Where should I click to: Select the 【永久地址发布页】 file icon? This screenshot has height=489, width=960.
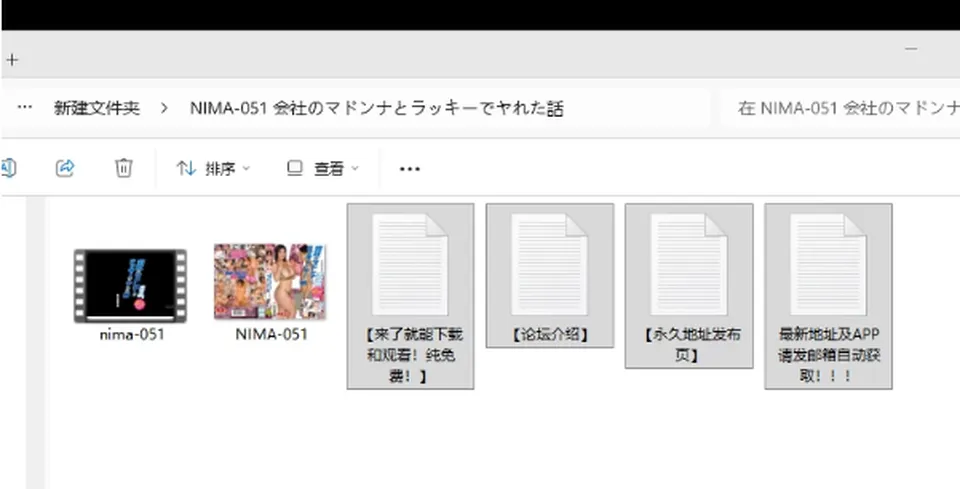click(x=689, y=265)
